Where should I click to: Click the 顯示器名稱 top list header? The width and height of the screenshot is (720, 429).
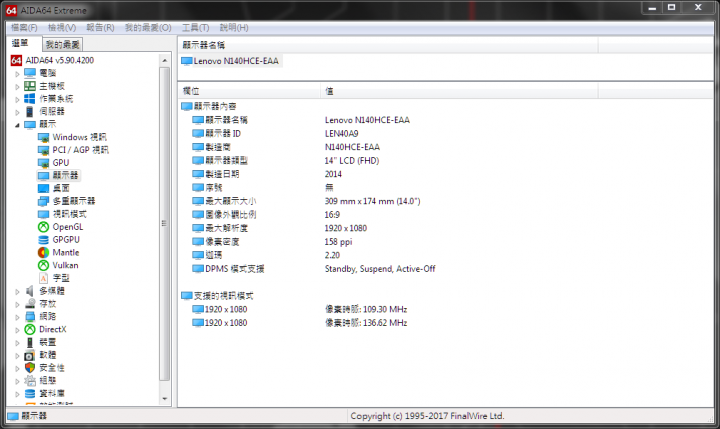click(x=388, y=45)
